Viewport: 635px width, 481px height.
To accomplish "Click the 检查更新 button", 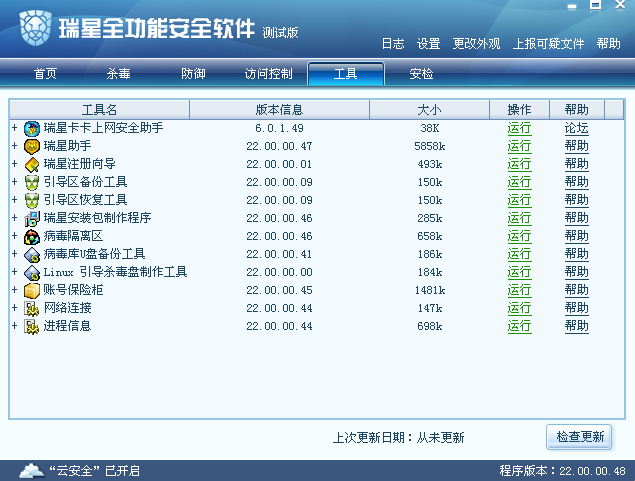I will 579,437.
